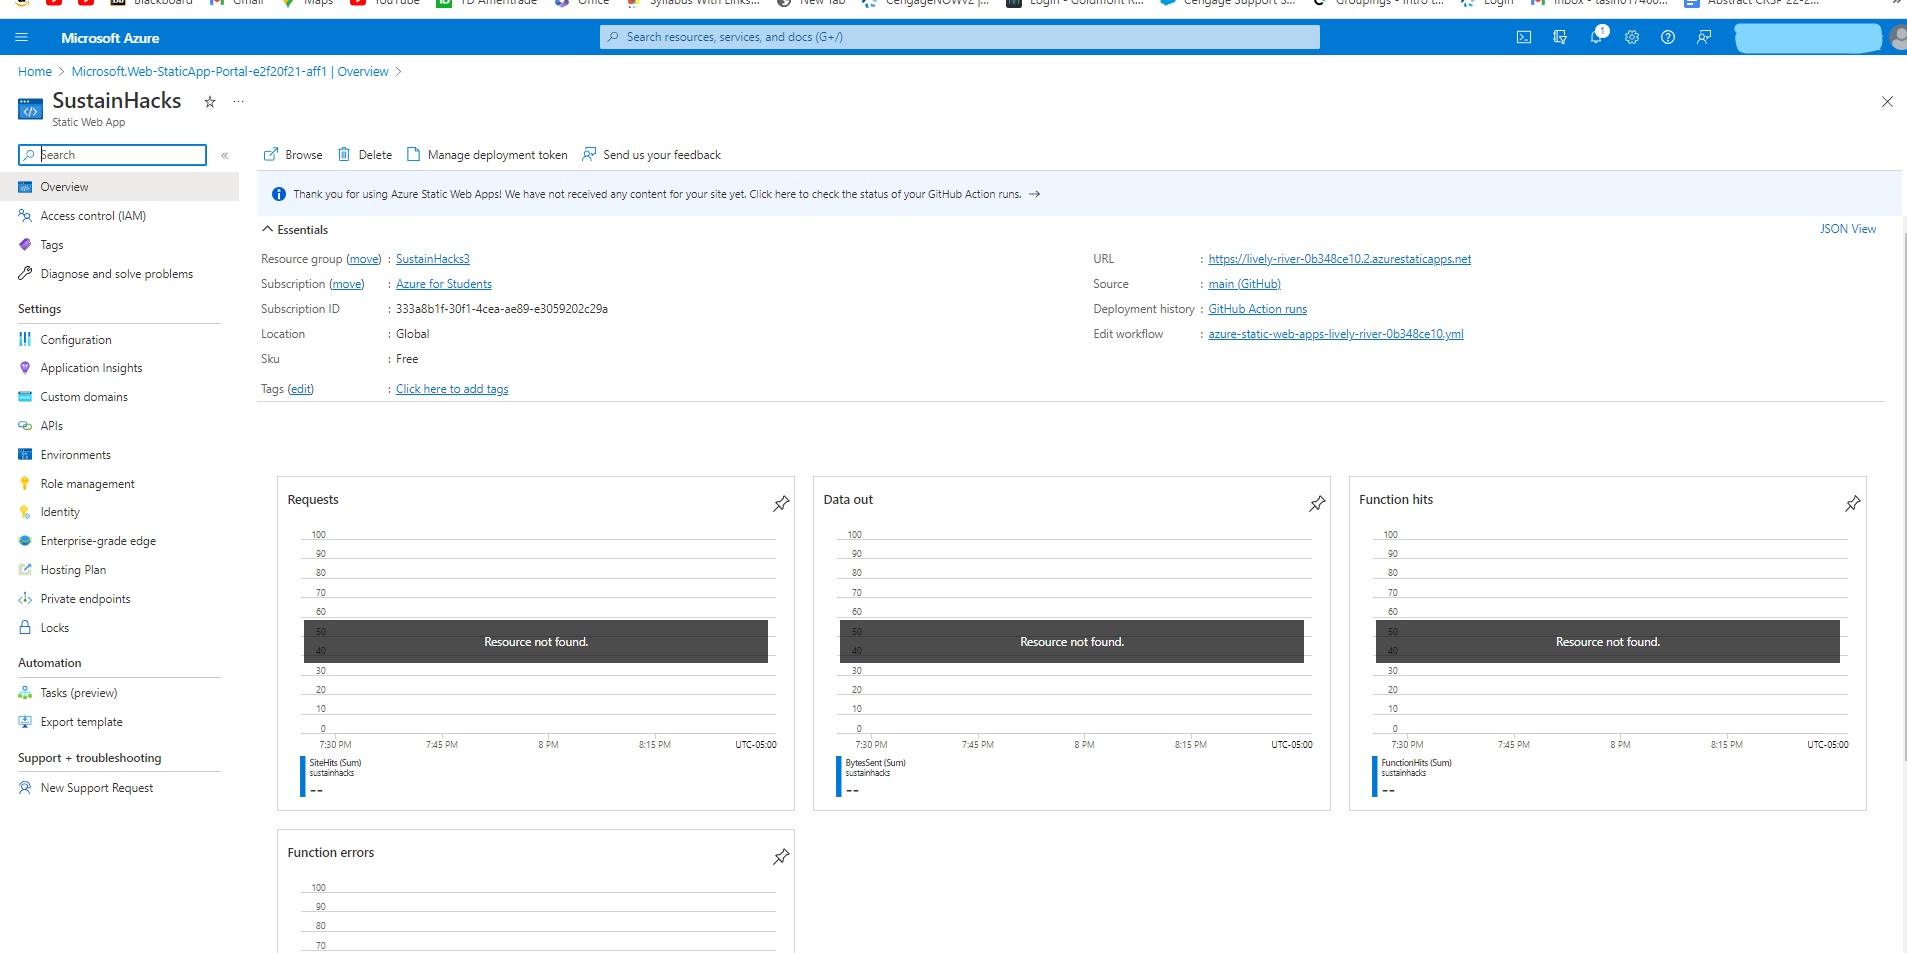Click Send us your feedback
Image resolution: width=1907 pixels, height=953 pixels.
[652, 155]
